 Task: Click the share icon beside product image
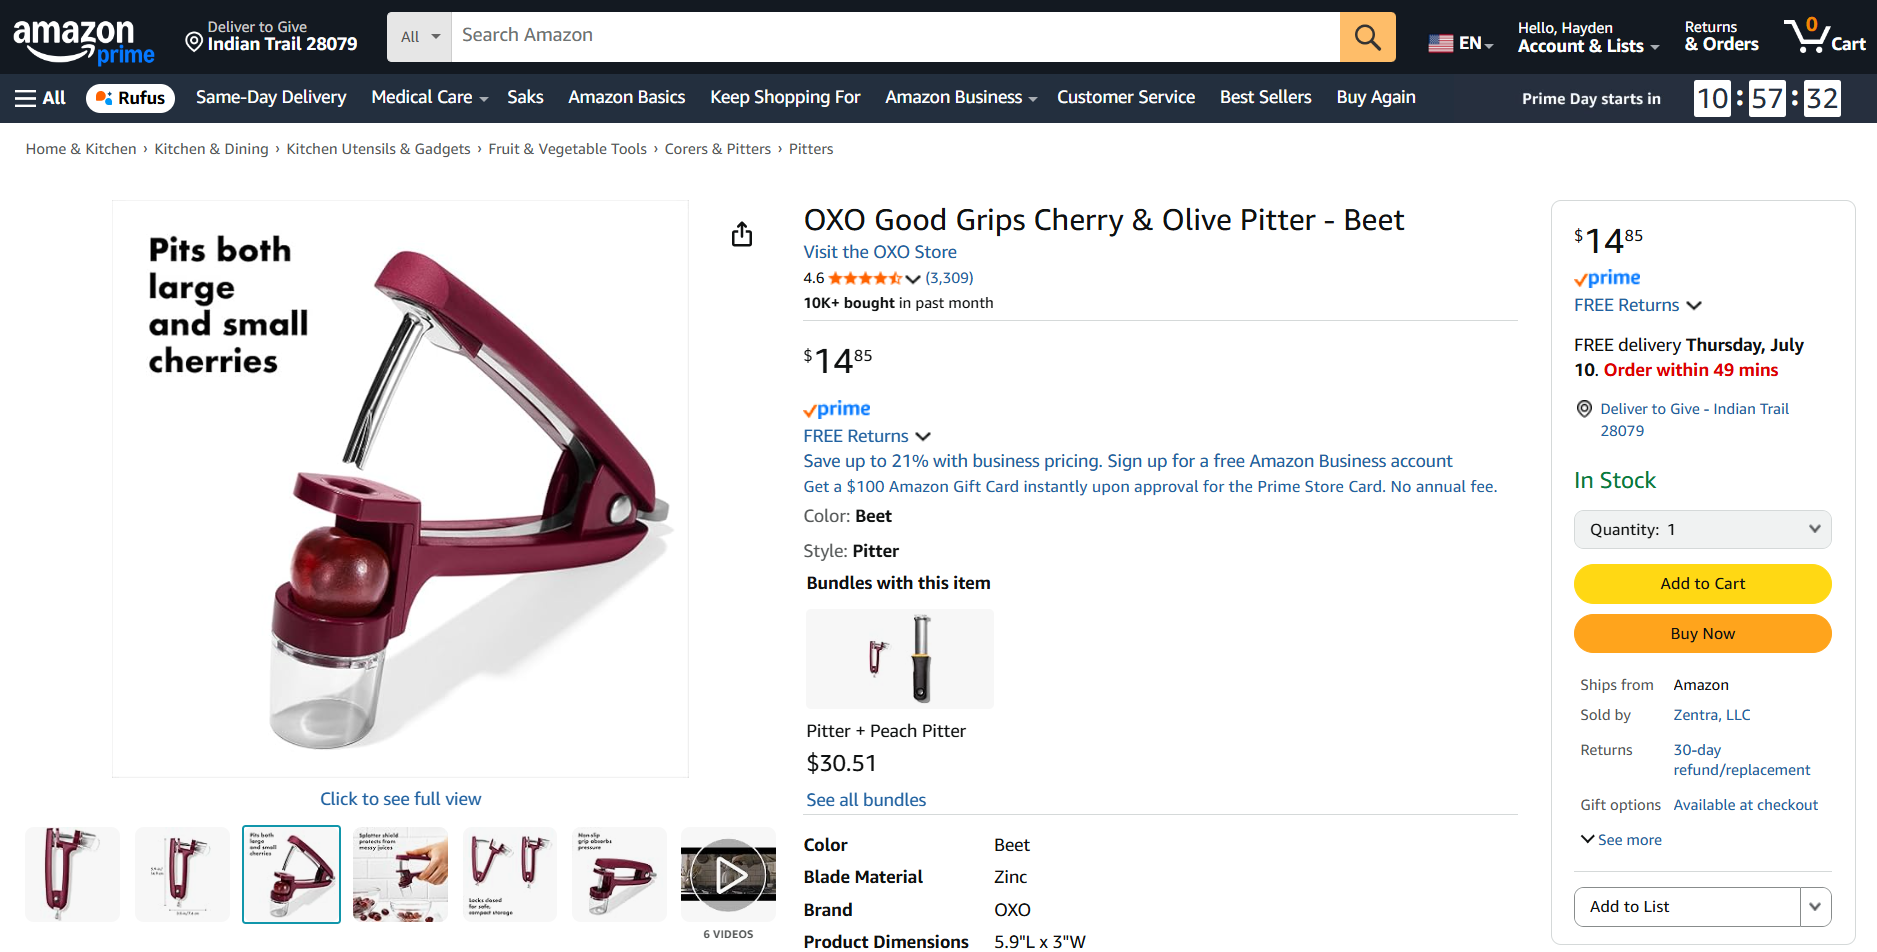741,235
